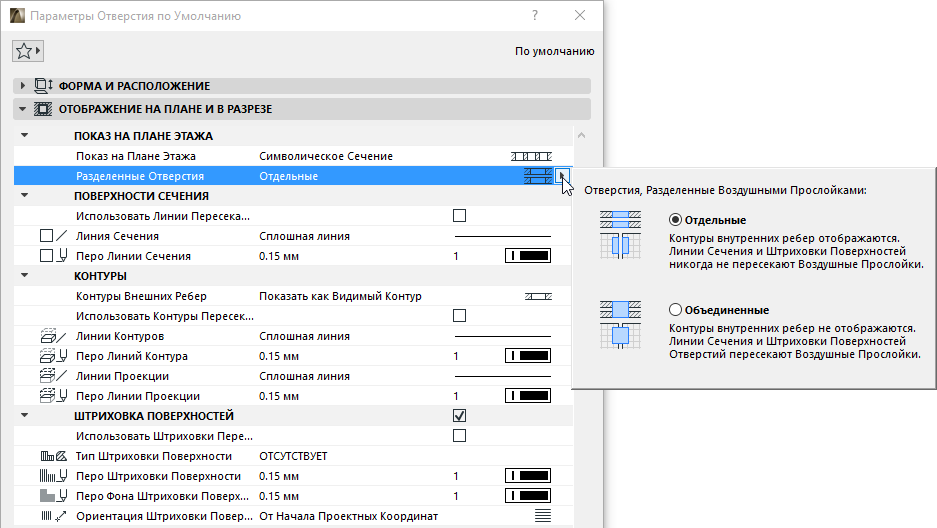Image resolution: width=937 pixels, height=528 pixels.
Task: Click the line type icon beside Линия Сечения
Action: 62,236
